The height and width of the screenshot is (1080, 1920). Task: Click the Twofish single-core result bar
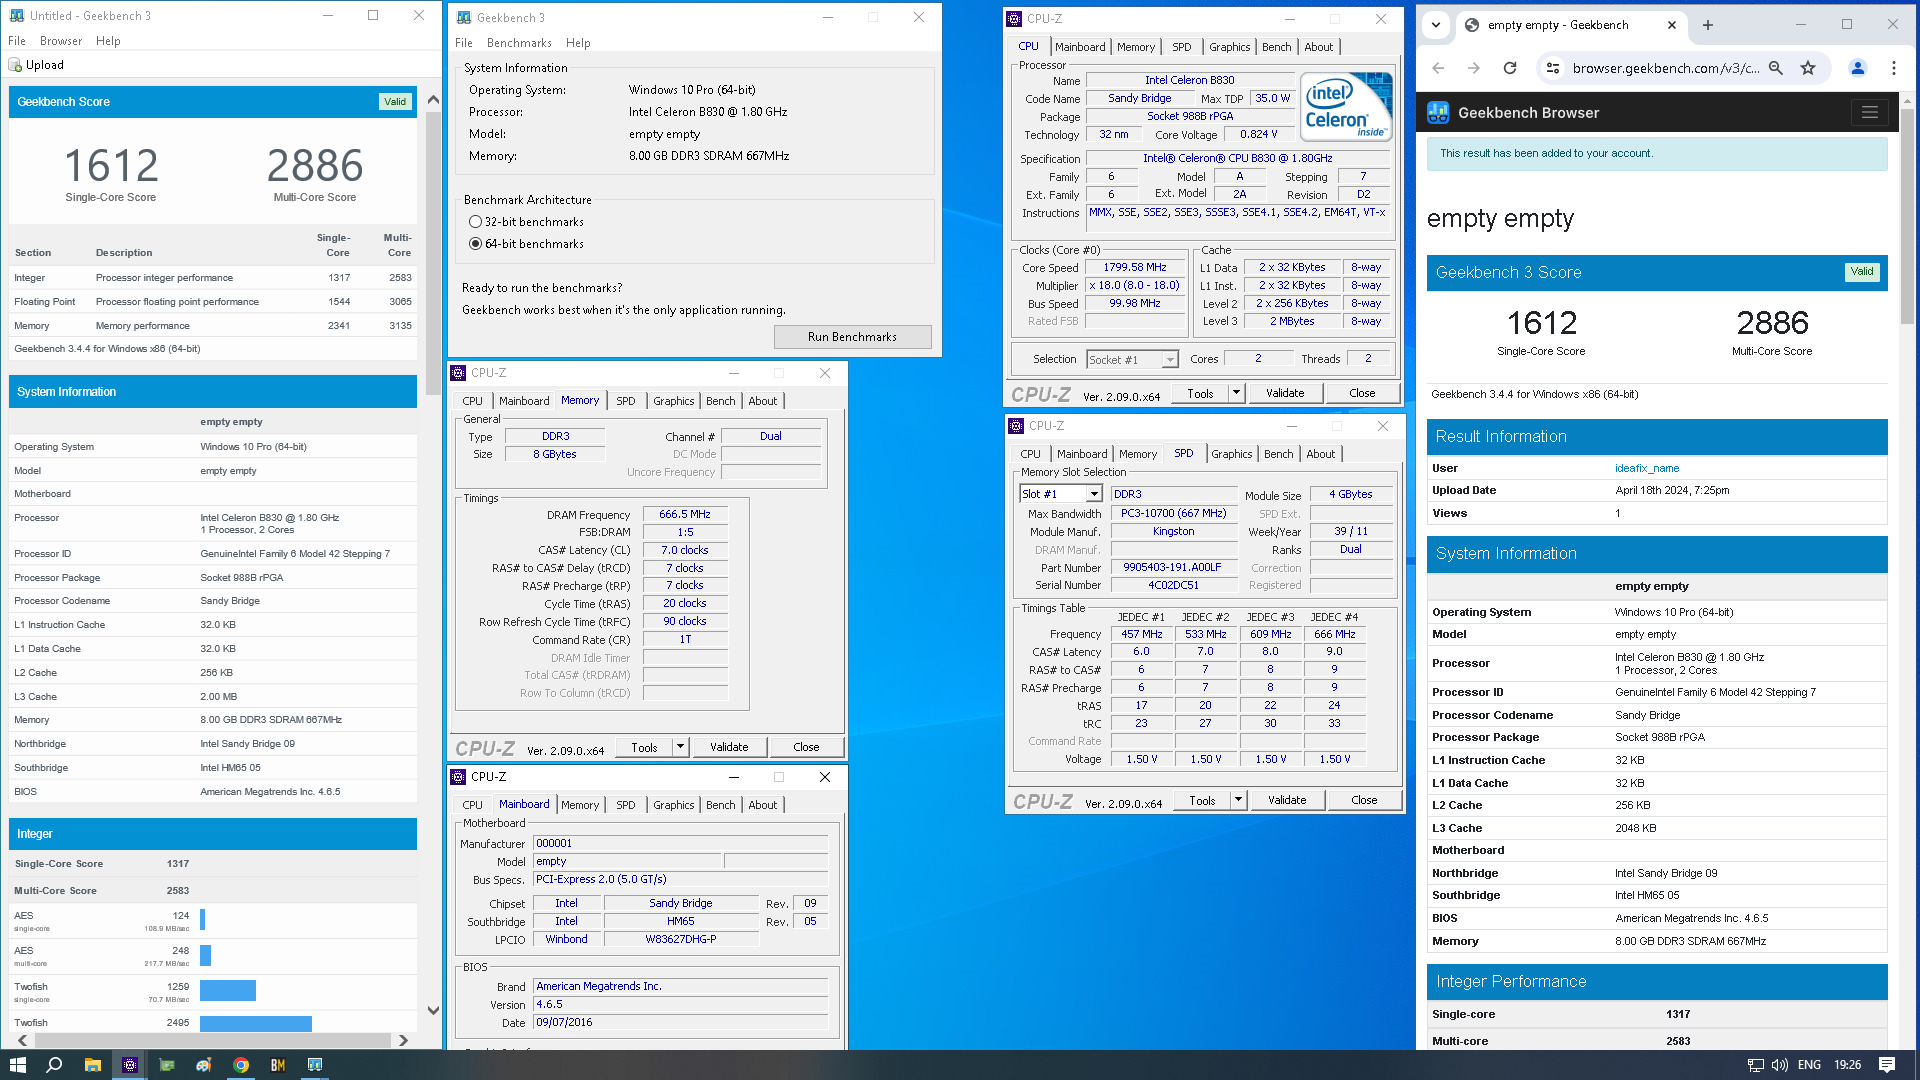tap(228, 990)
